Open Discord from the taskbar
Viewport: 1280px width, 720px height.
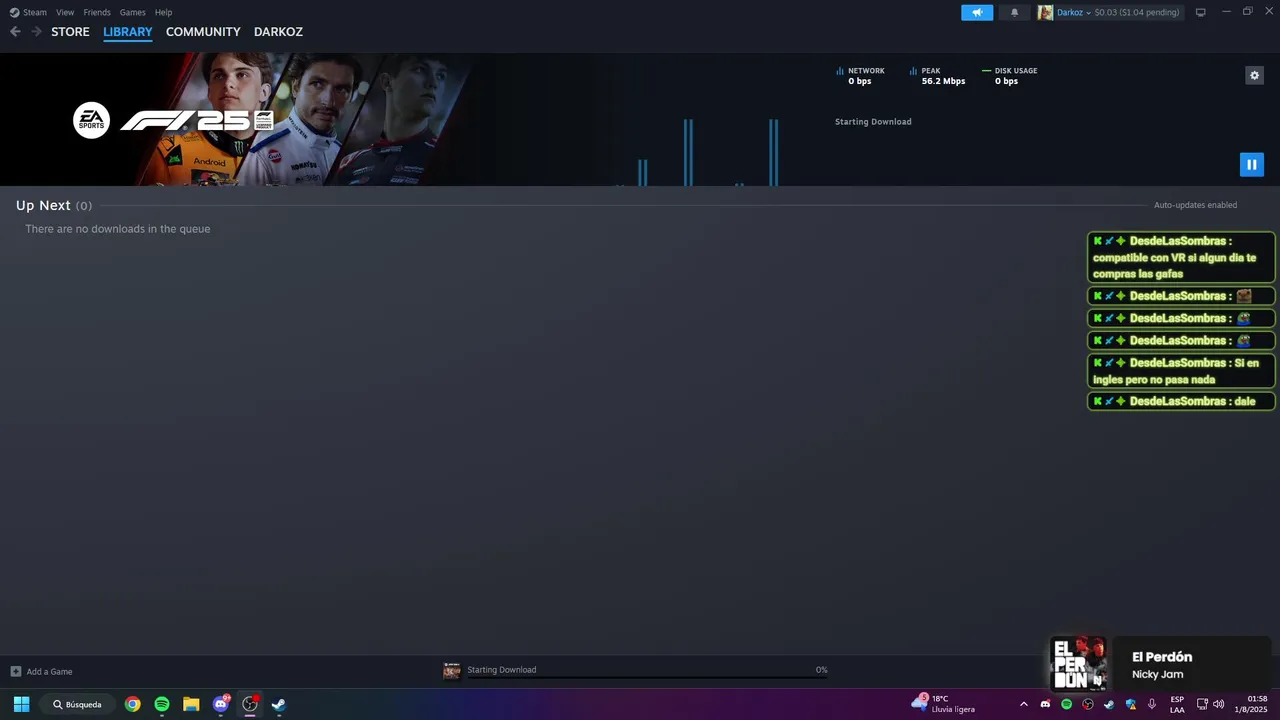click(x=221, y=704)
